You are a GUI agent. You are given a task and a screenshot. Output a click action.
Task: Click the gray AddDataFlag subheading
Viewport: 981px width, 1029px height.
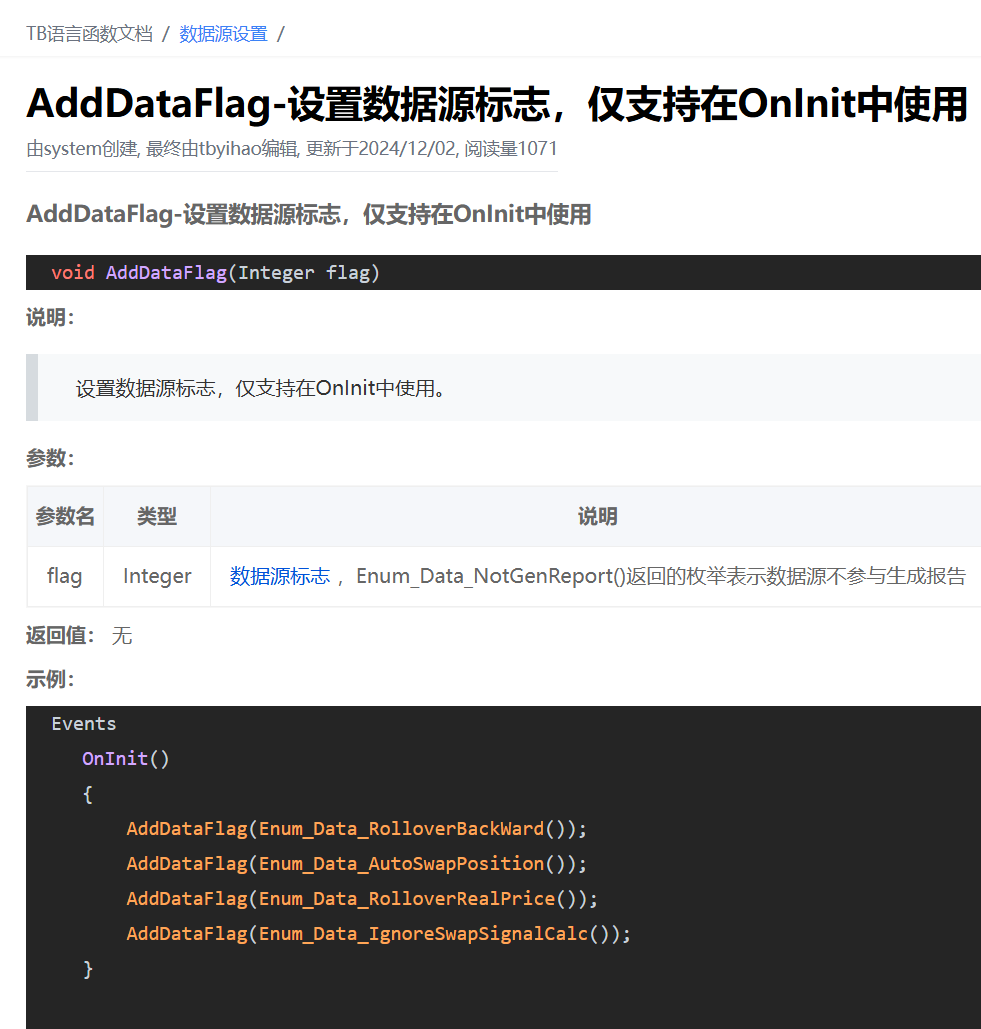click(308, 214)
